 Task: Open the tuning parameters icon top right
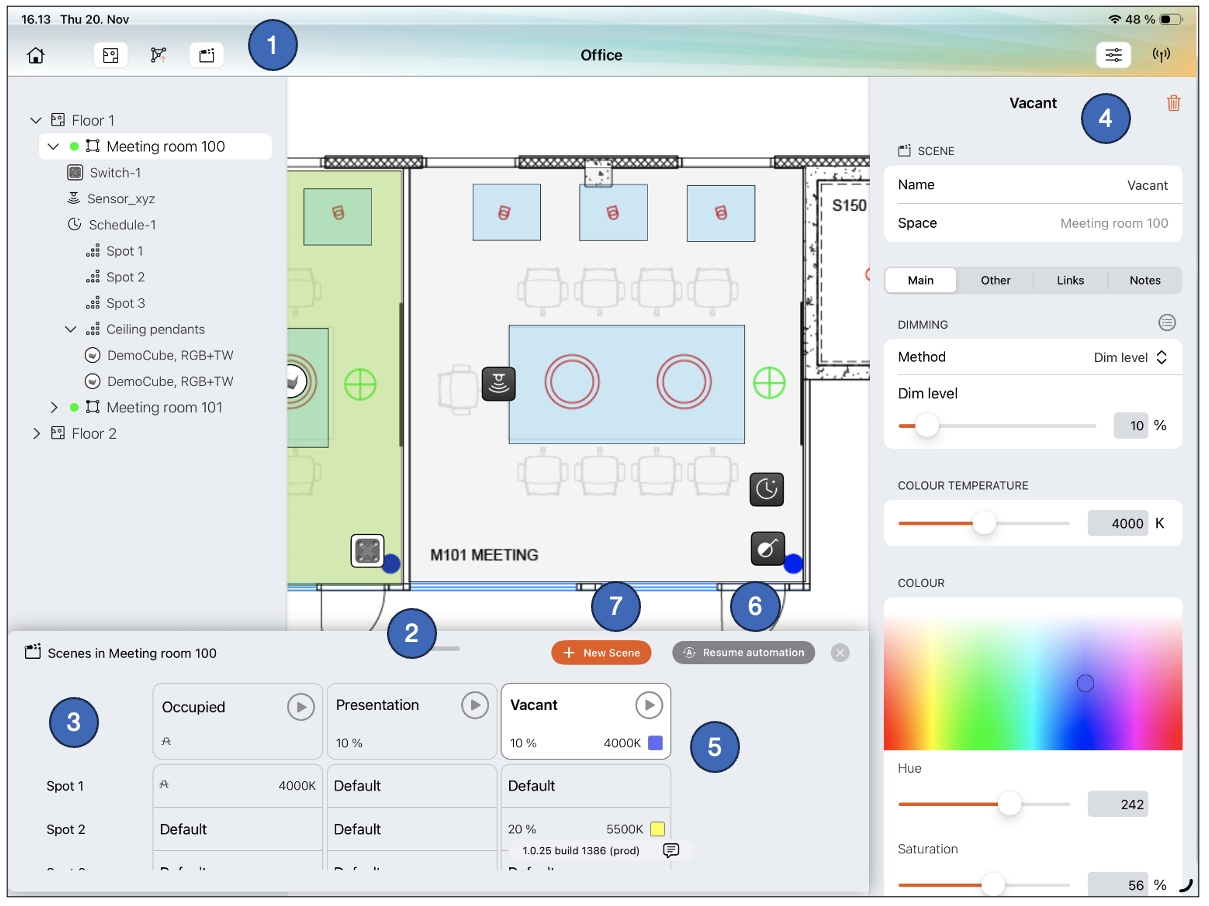(x=1113, y=55)
